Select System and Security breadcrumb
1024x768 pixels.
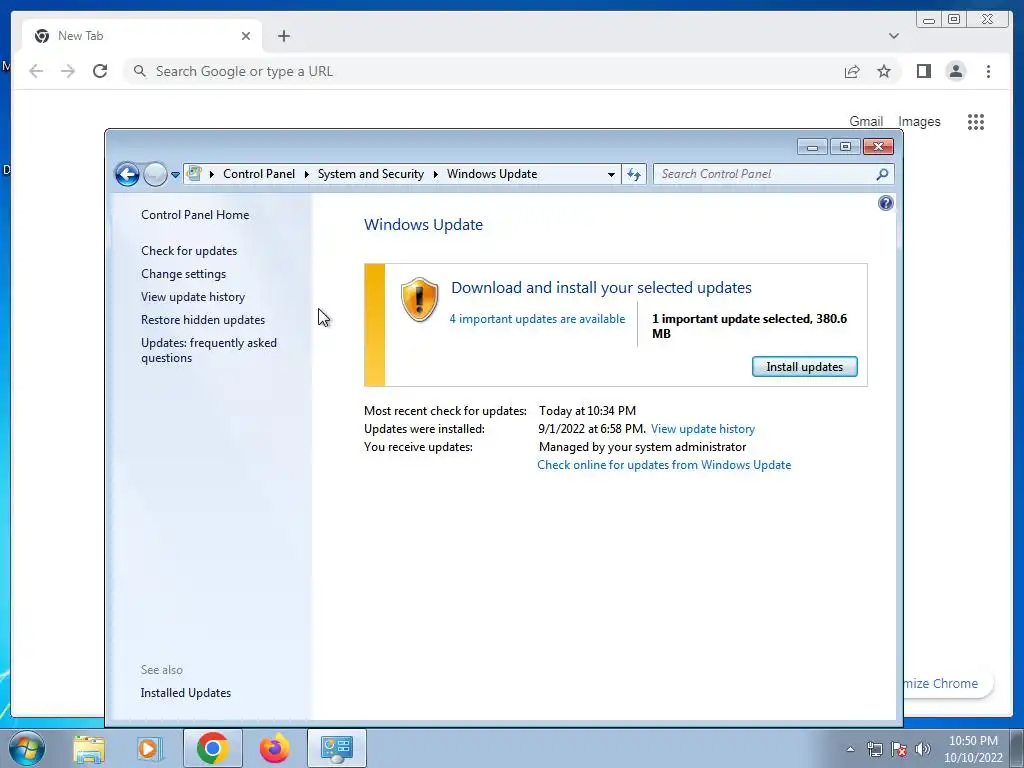pos(370,174)
